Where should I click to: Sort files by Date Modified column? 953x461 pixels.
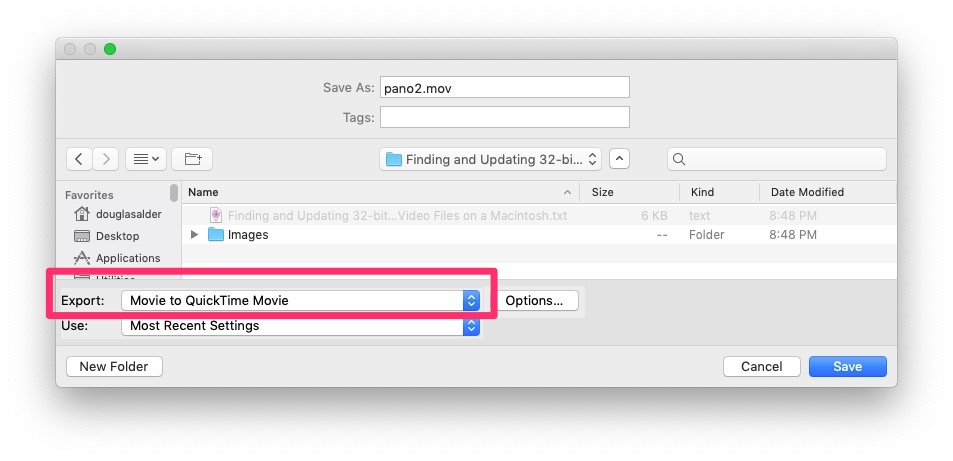tap(807, 192)
